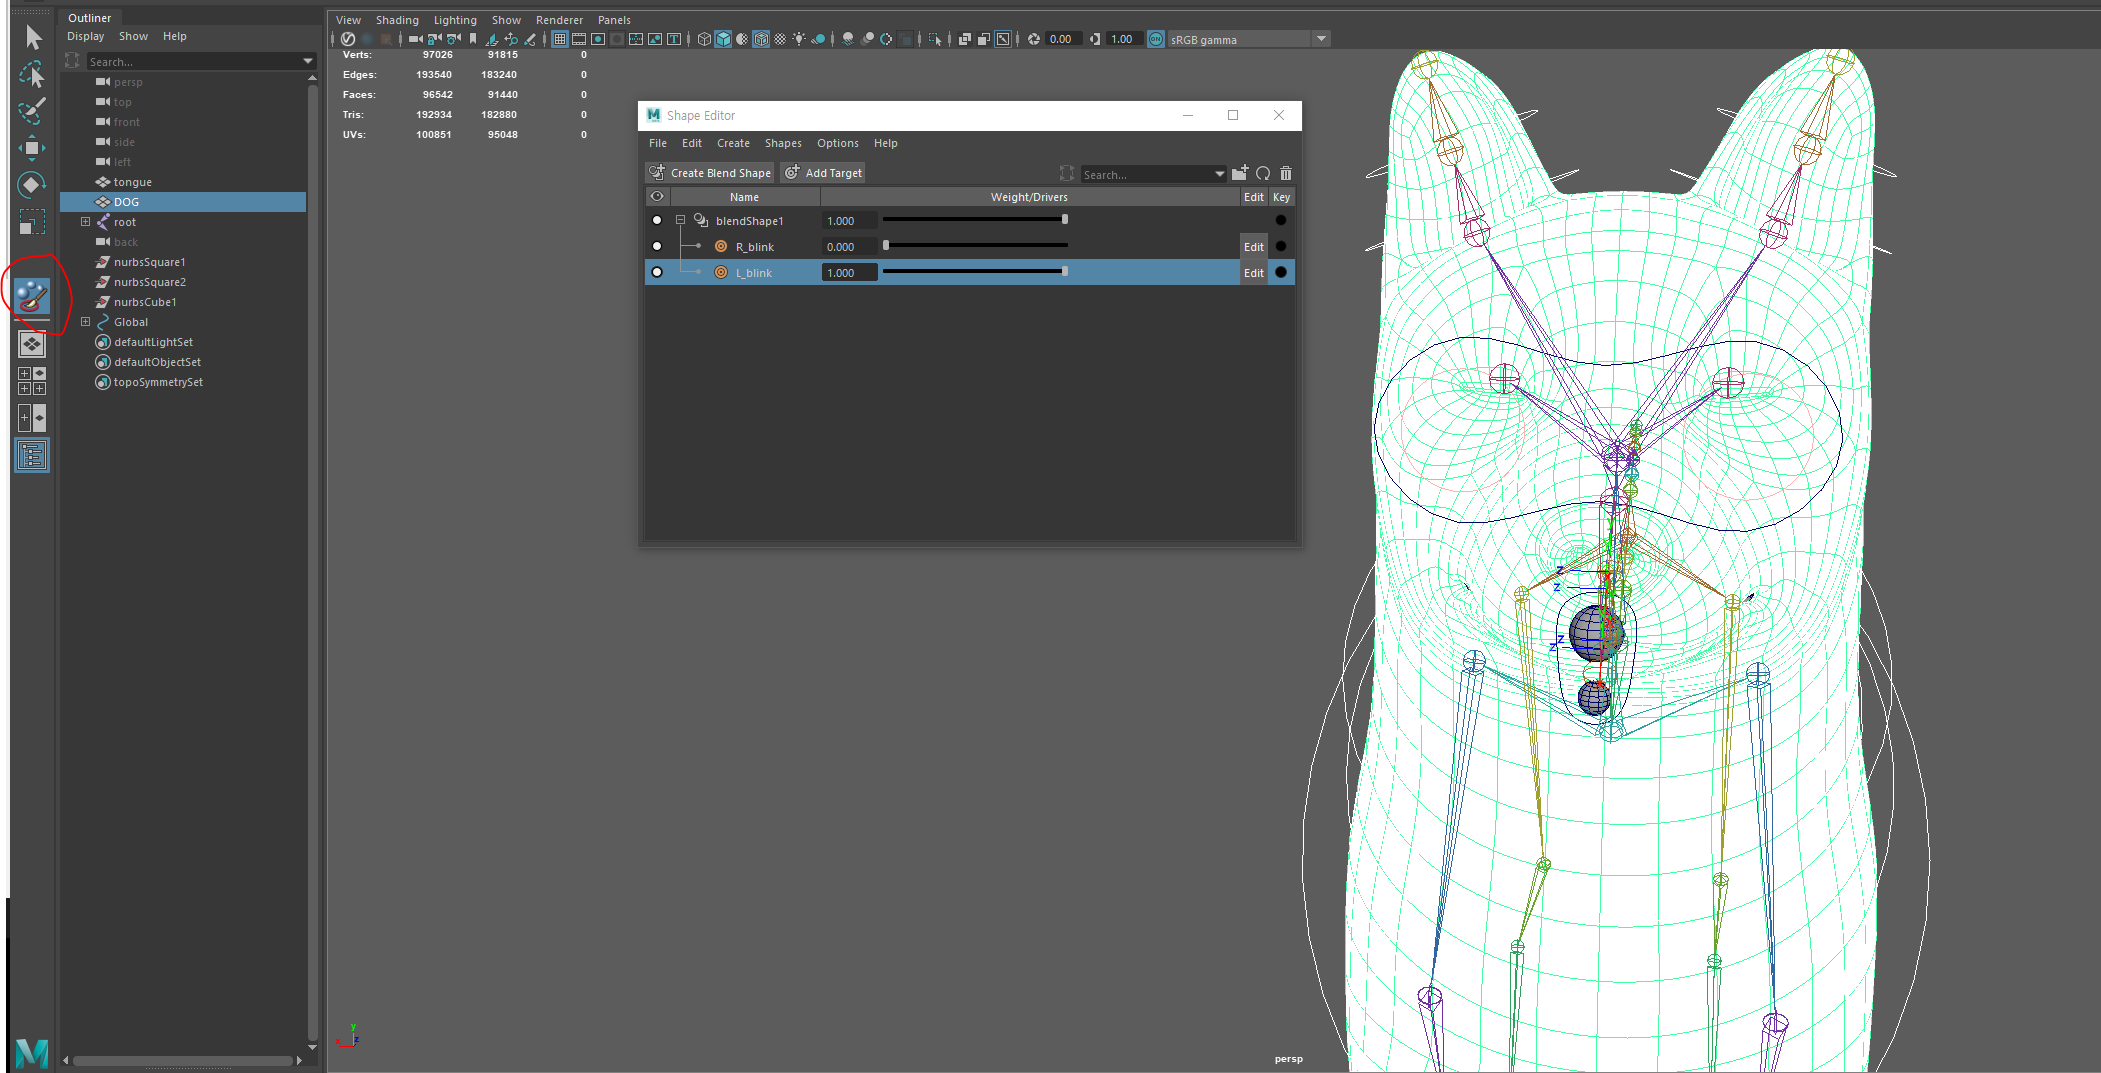
Task: Open Shape Editor search filter dropdown arrow
Action: click(x=1220, y=174)
